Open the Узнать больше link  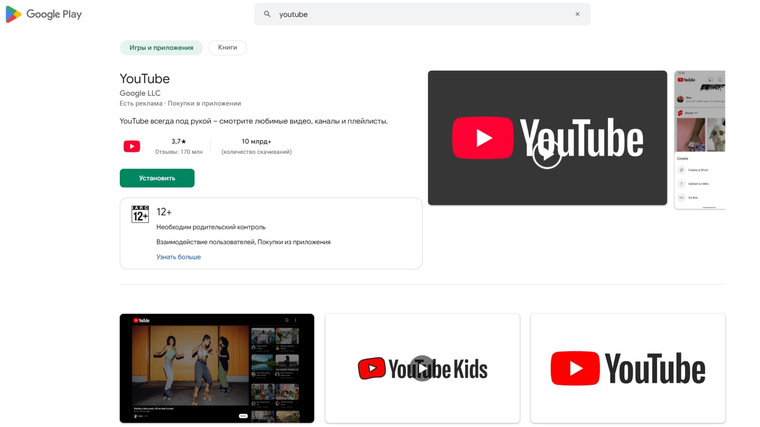[x=178, y=257]
